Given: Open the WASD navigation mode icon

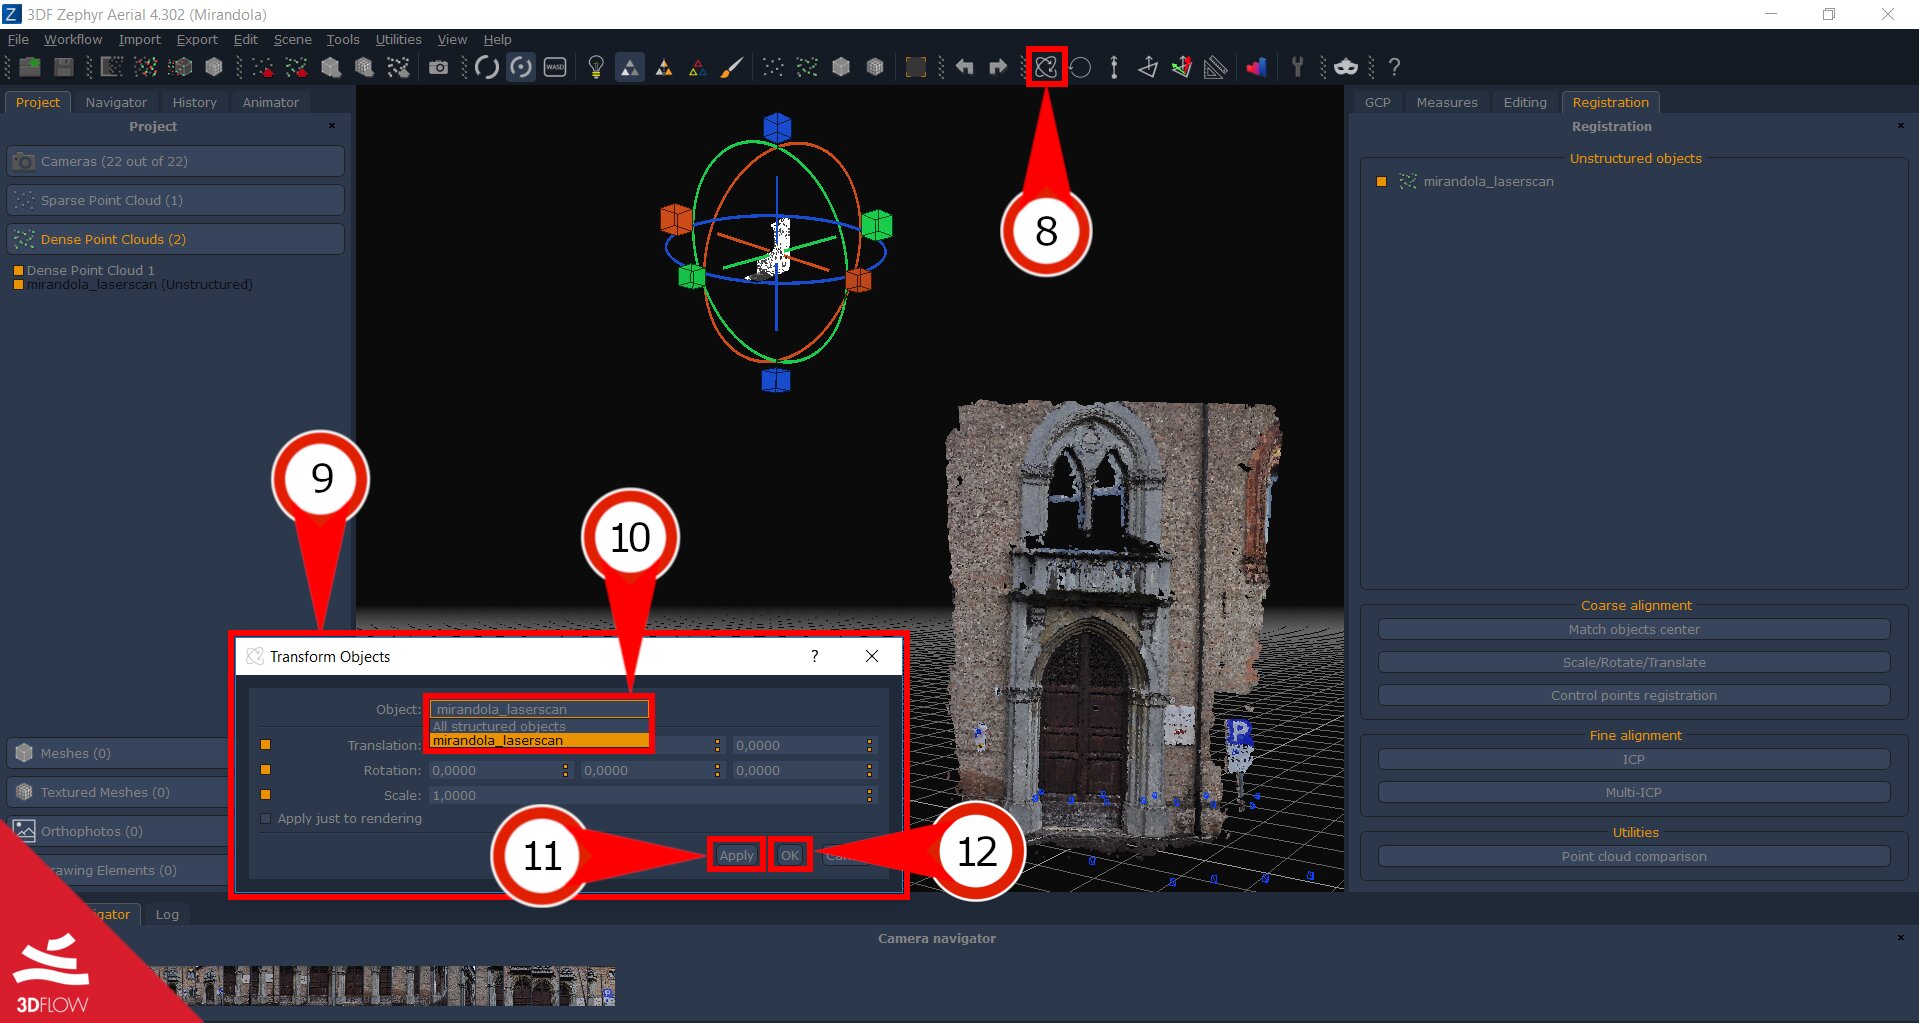Looking at the screenshot, I should click(555, 67).
